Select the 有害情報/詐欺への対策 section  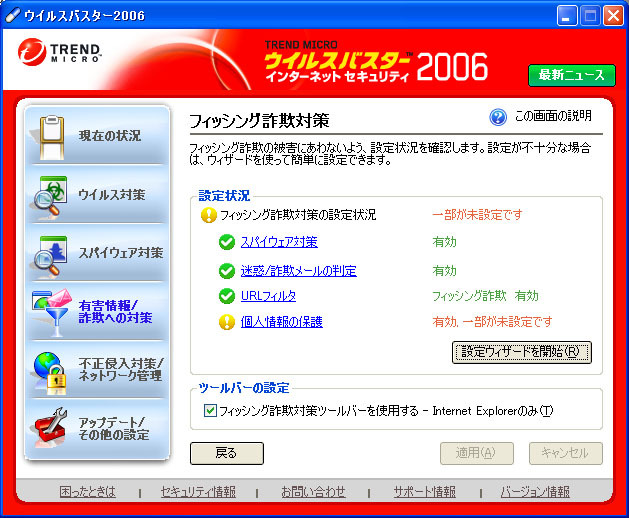coord(97,312)
